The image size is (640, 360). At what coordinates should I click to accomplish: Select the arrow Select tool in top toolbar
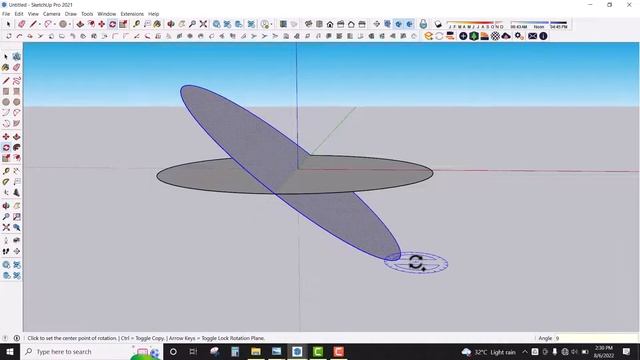[8, 24]
